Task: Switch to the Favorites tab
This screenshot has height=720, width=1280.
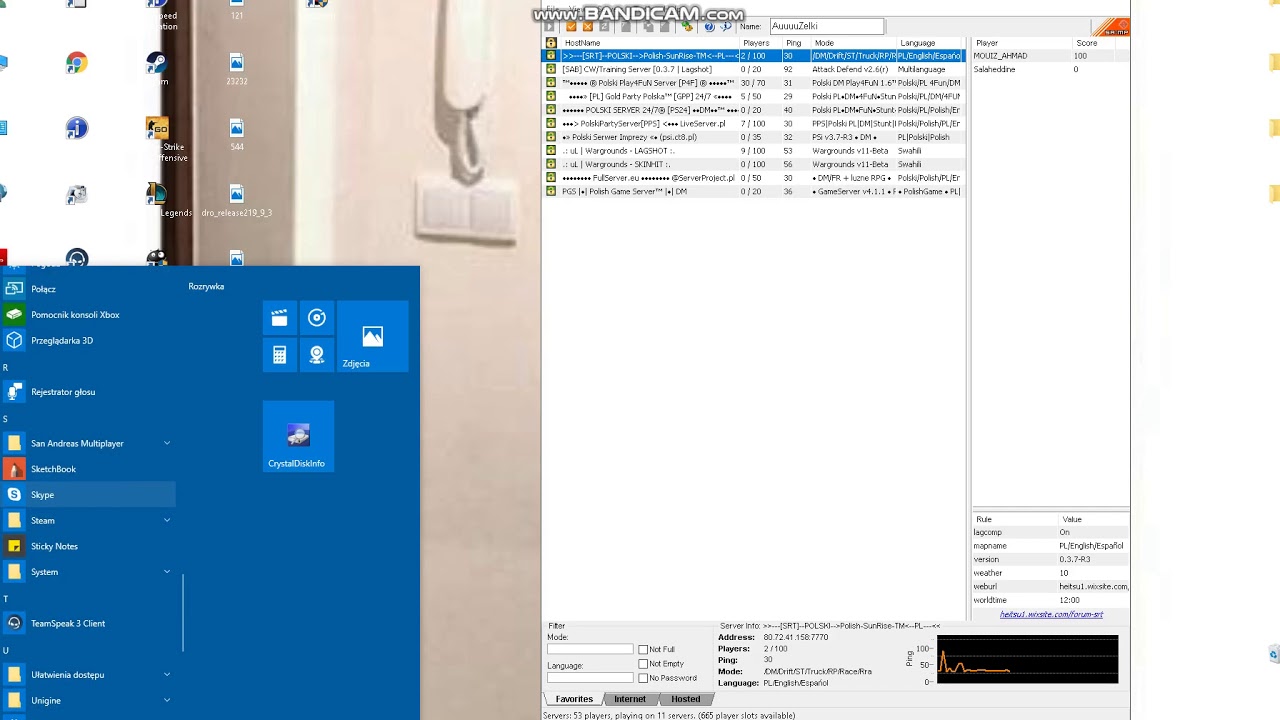Action: pos(574,699)
